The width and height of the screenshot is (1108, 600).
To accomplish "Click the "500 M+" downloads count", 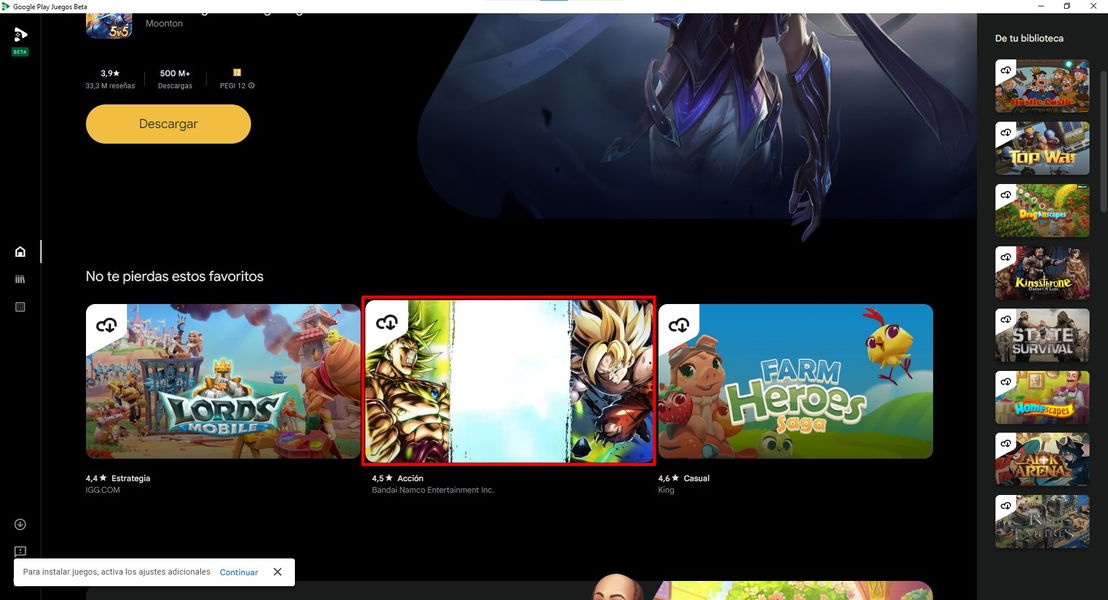I will point(175,73).
